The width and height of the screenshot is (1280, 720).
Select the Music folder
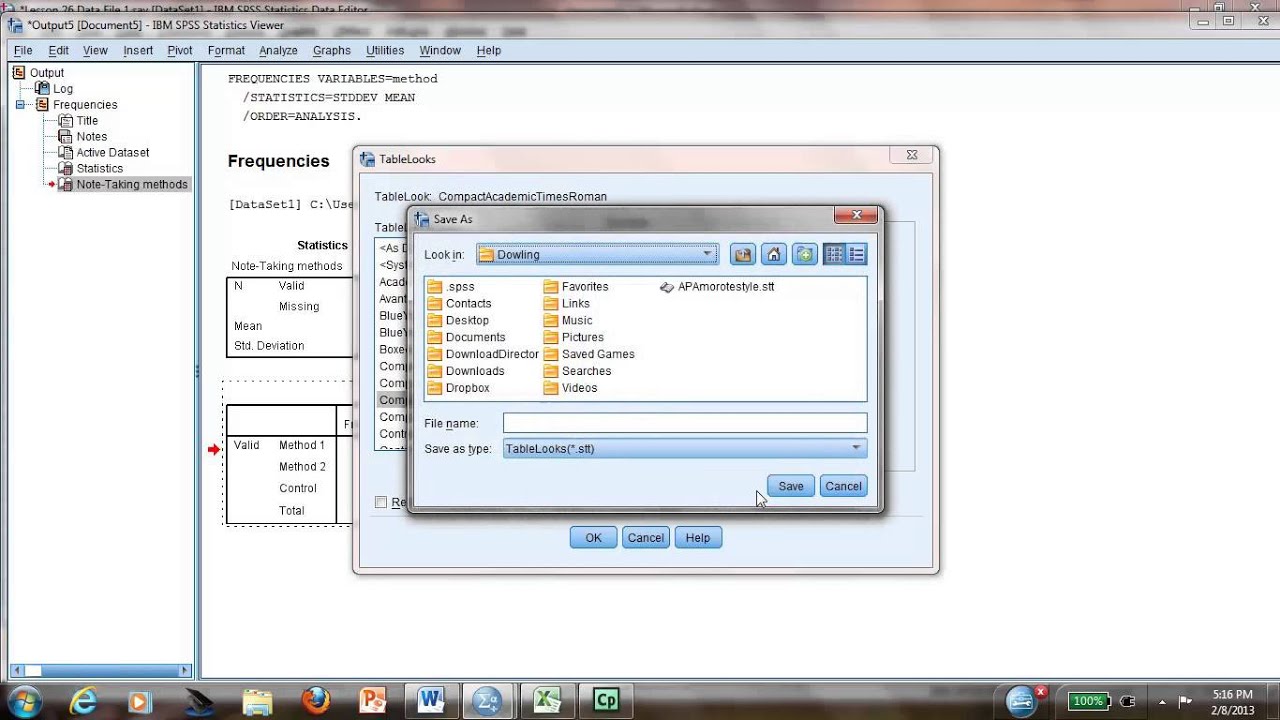(568, 321)
